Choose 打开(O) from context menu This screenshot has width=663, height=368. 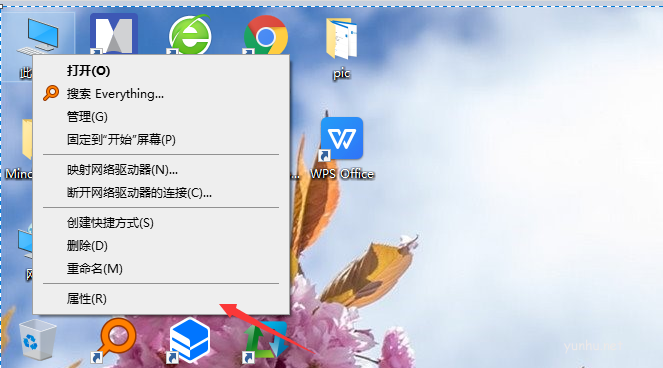161,70
